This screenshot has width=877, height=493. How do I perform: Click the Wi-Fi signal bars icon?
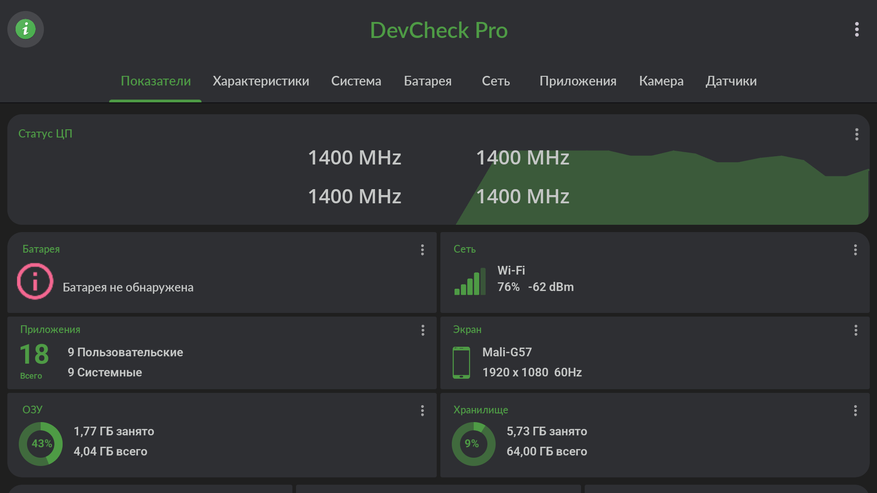[x=470, y=281]
